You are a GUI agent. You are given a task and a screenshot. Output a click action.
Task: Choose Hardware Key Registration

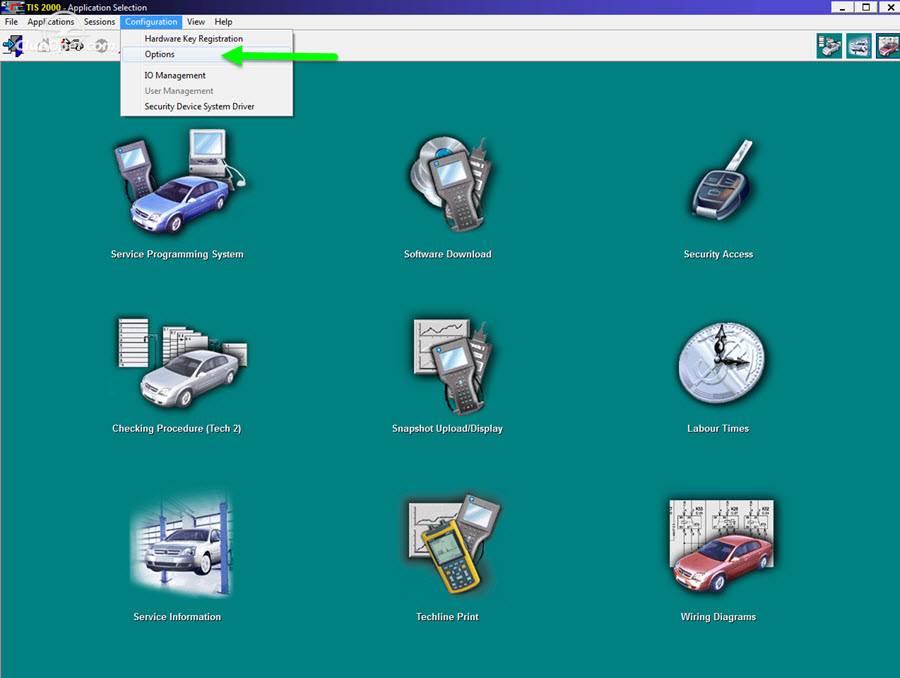pos(207,38)
